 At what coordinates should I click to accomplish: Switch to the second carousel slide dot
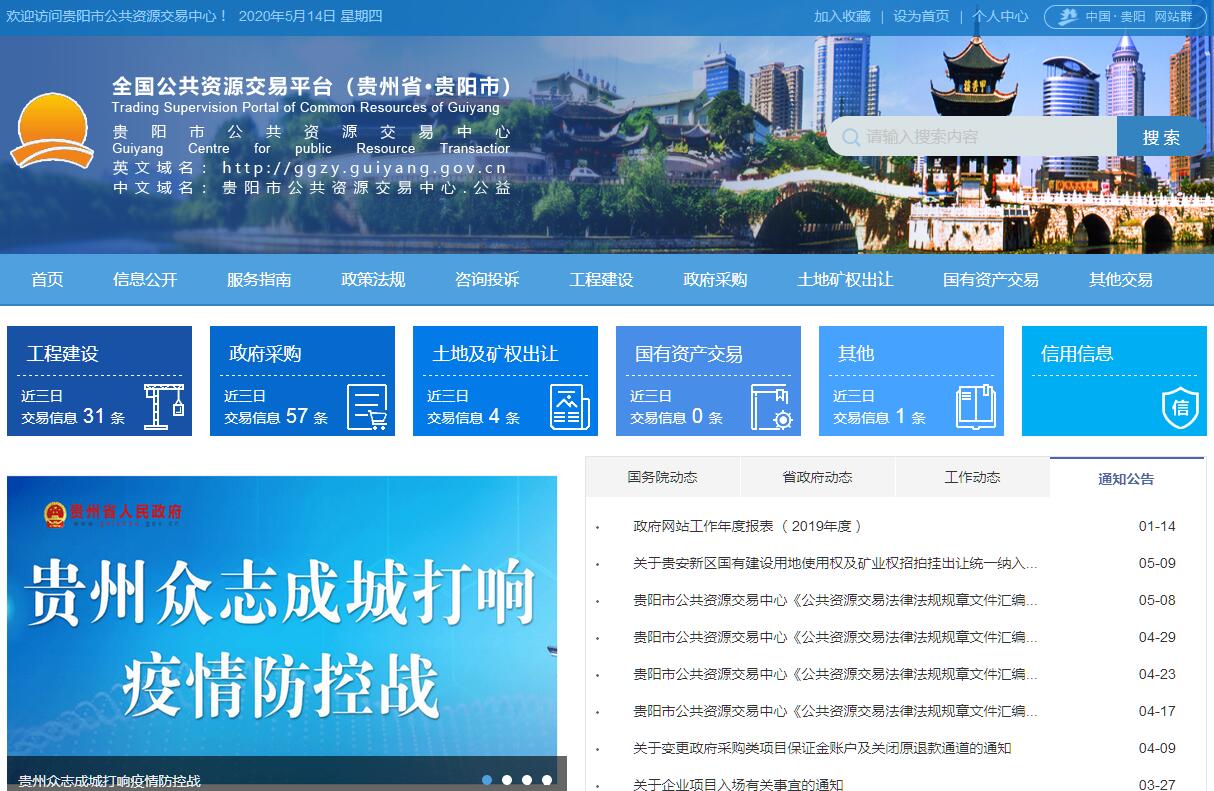507,780
